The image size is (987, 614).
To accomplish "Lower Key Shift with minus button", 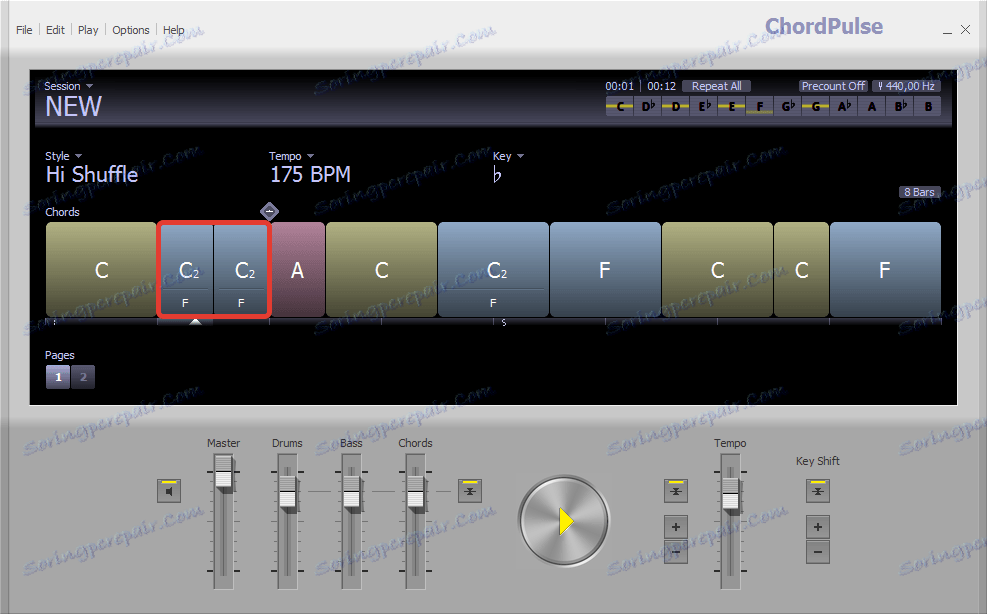I will 818,552.
